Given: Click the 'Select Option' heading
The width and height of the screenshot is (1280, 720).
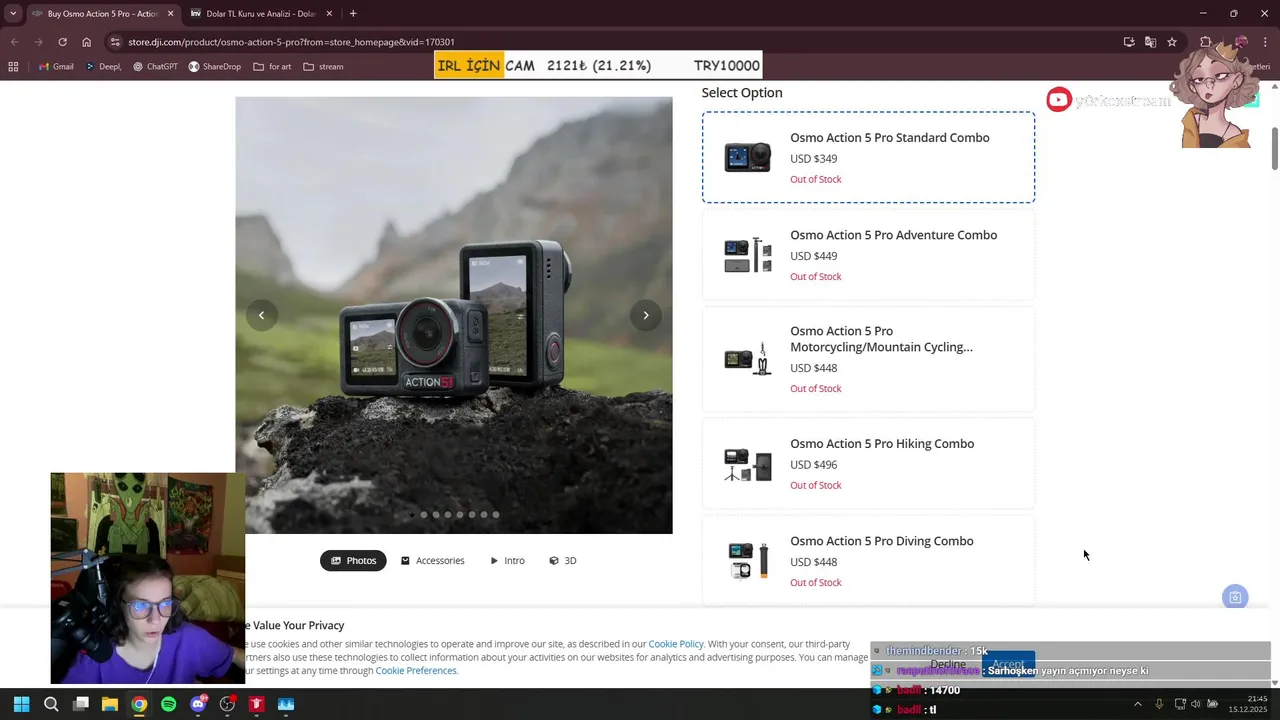Looking at the screenshot, I should click(742, 93).
